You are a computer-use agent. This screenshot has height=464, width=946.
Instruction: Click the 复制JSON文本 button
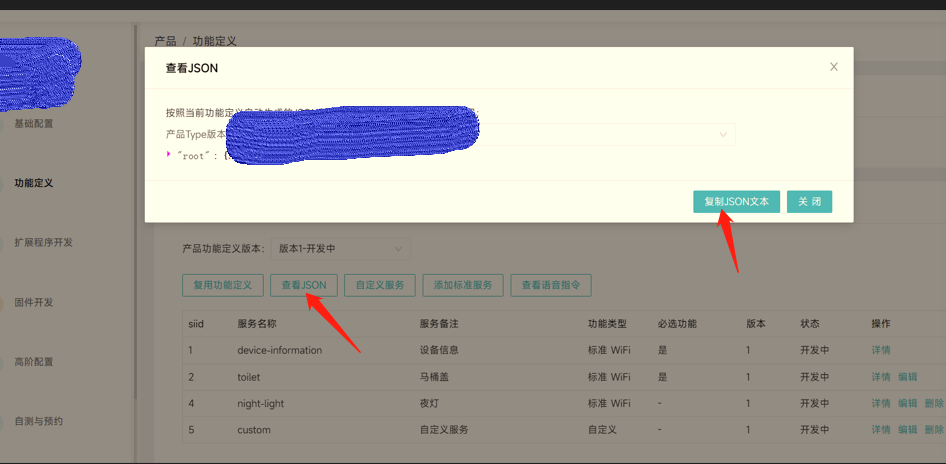736,201
